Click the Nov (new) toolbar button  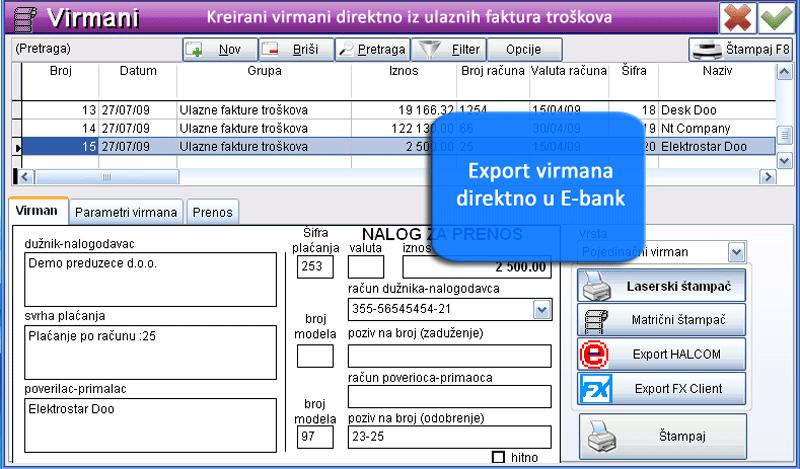[219, 49]
